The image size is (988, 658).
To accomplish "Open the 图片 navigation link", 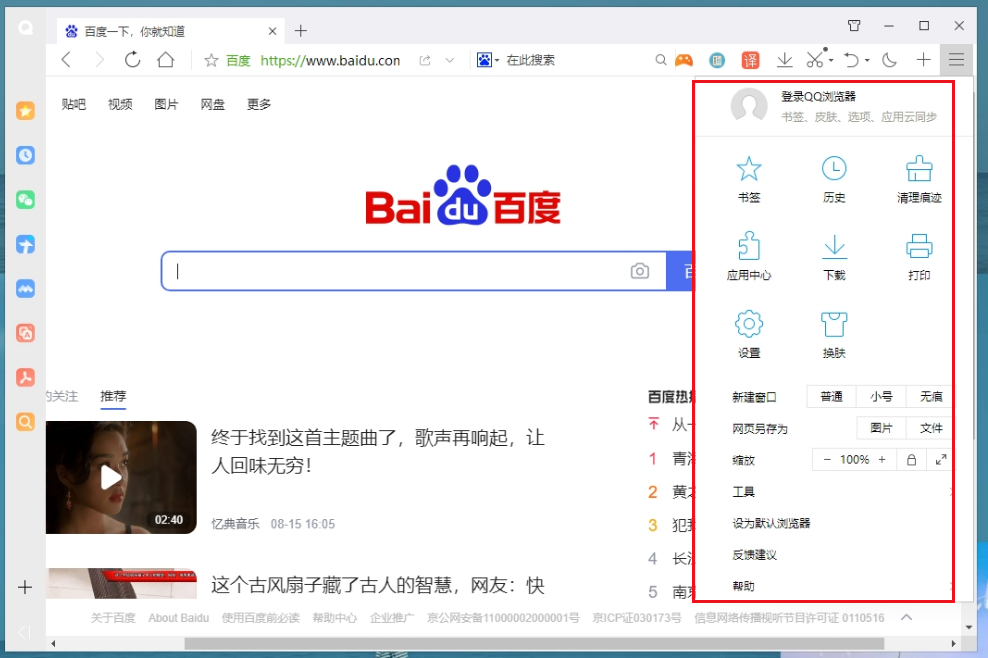I will (166, 104).
